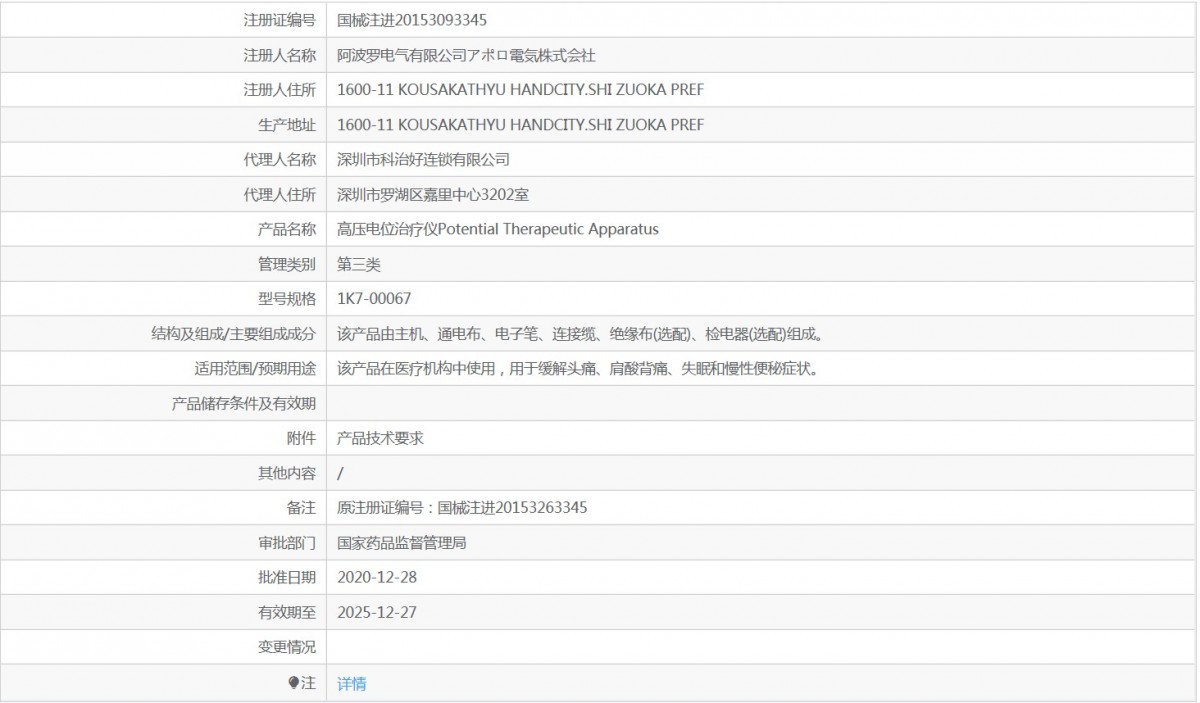
Task: Click the 结构及组成/主要组成成分 label
Action: tap(234, 334)
